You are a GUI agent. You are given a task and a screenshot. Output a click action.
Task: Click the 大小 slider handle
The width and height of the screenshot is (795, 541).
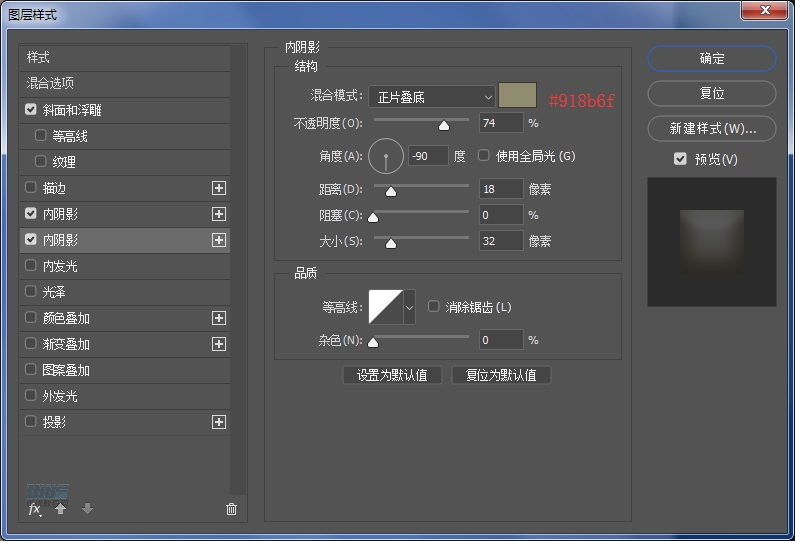pos(391,244)
